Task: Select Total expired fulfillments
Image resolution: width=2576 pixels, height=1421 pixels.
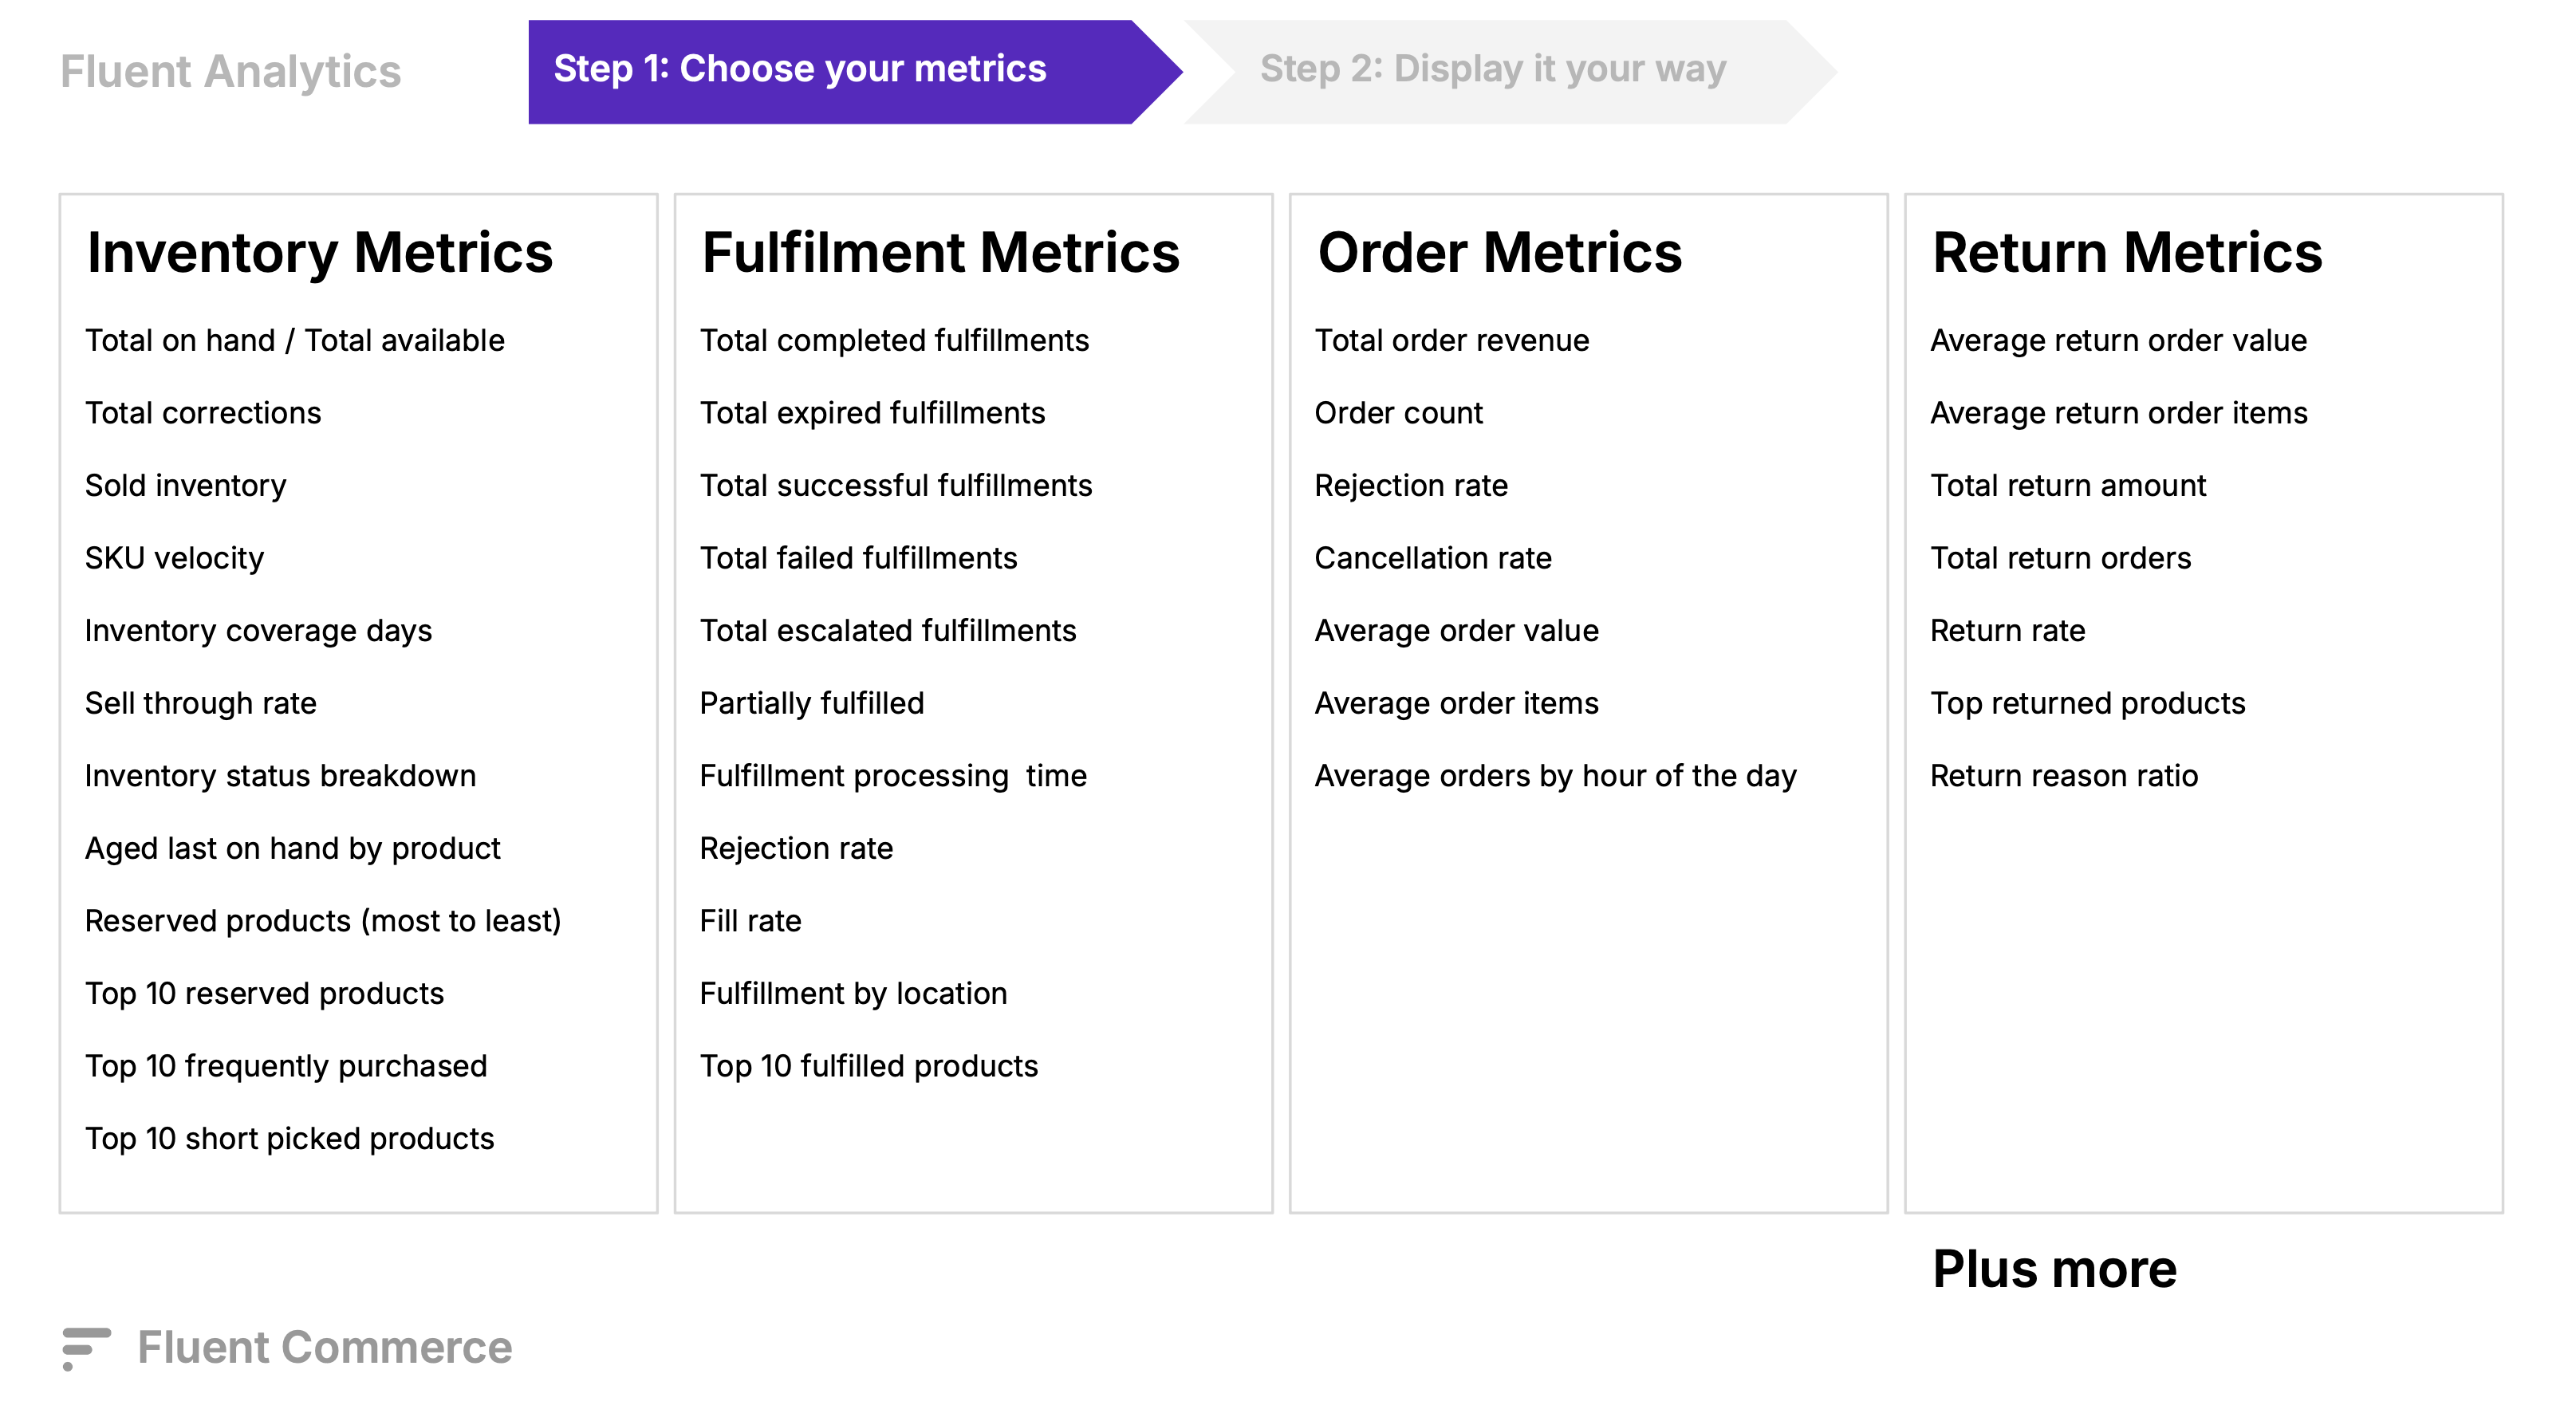Action: [872, 413]
